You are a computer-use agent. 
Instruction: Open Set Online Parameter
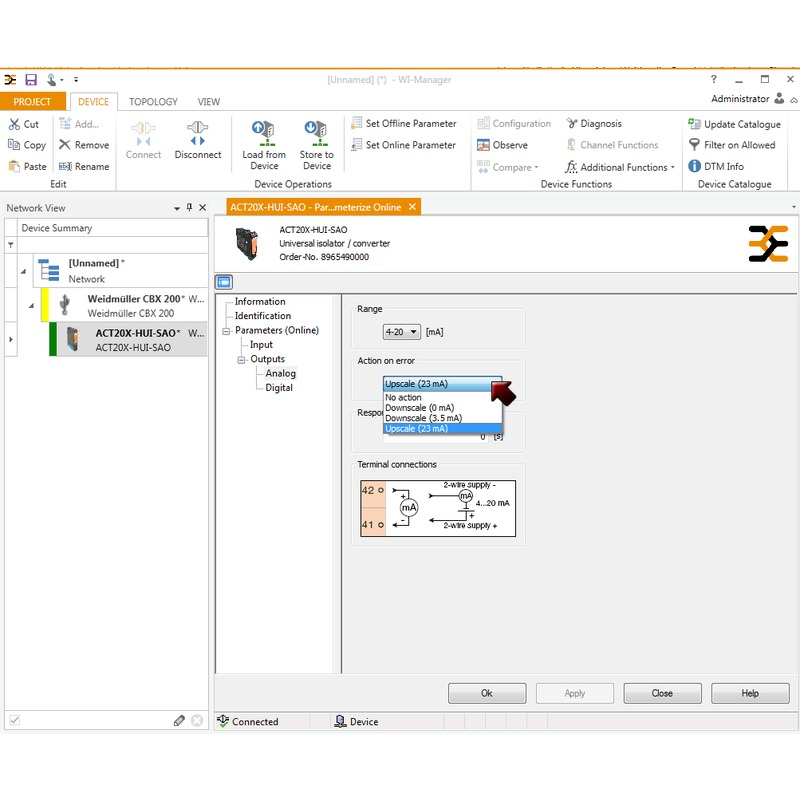tap(403, 145)
